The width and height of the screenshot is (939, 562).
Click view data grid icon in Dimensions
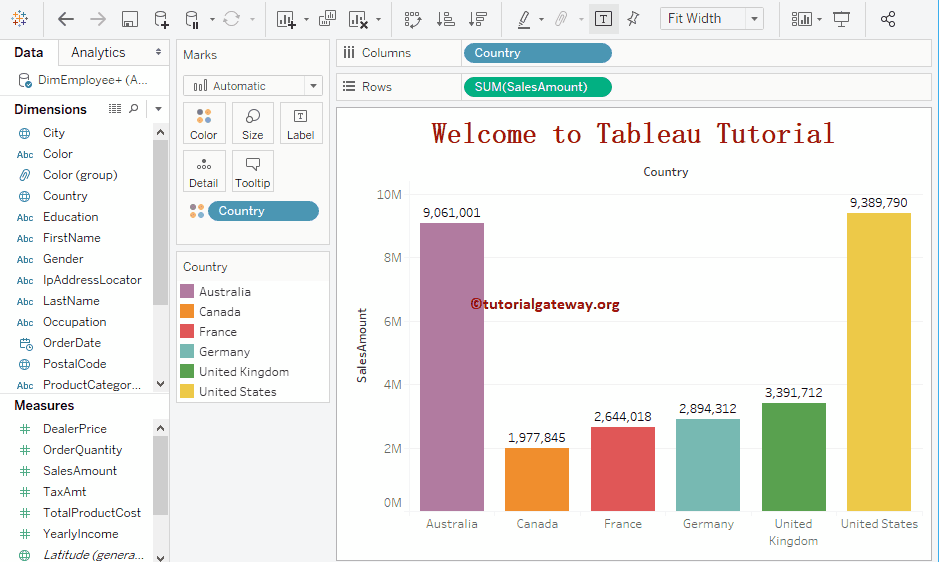[114, 108]
